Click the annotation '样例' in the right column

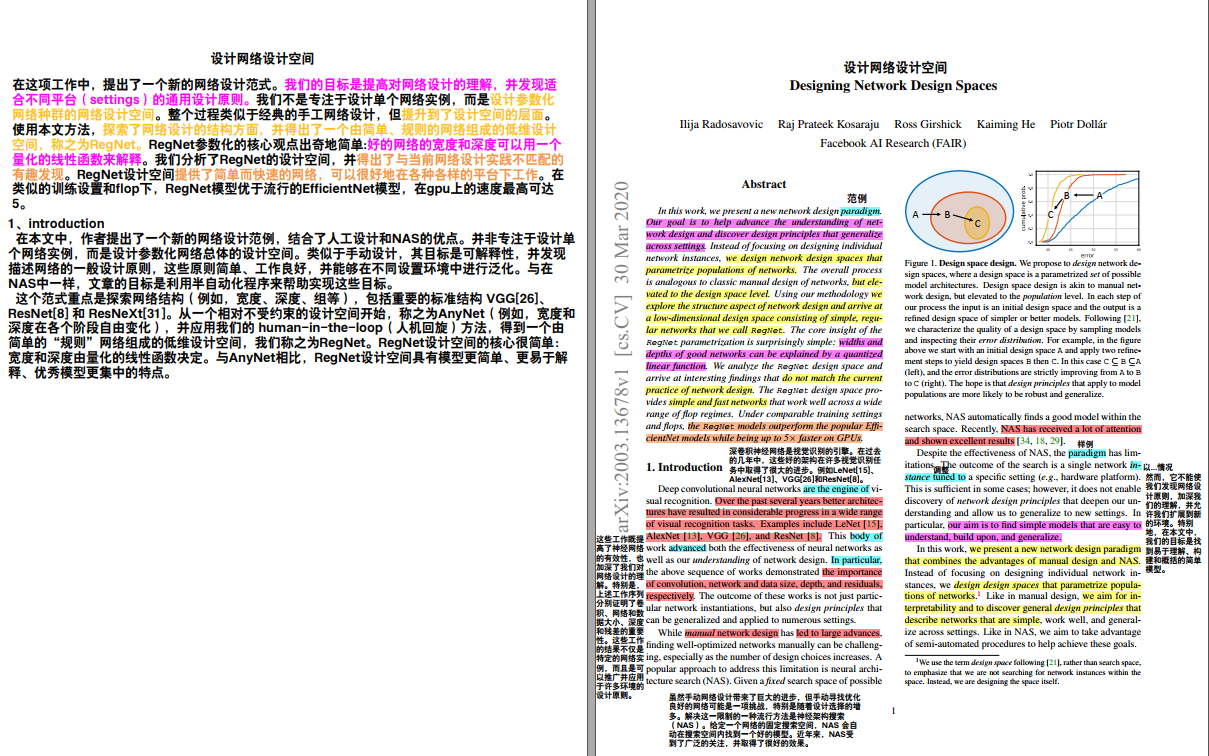1084,444
